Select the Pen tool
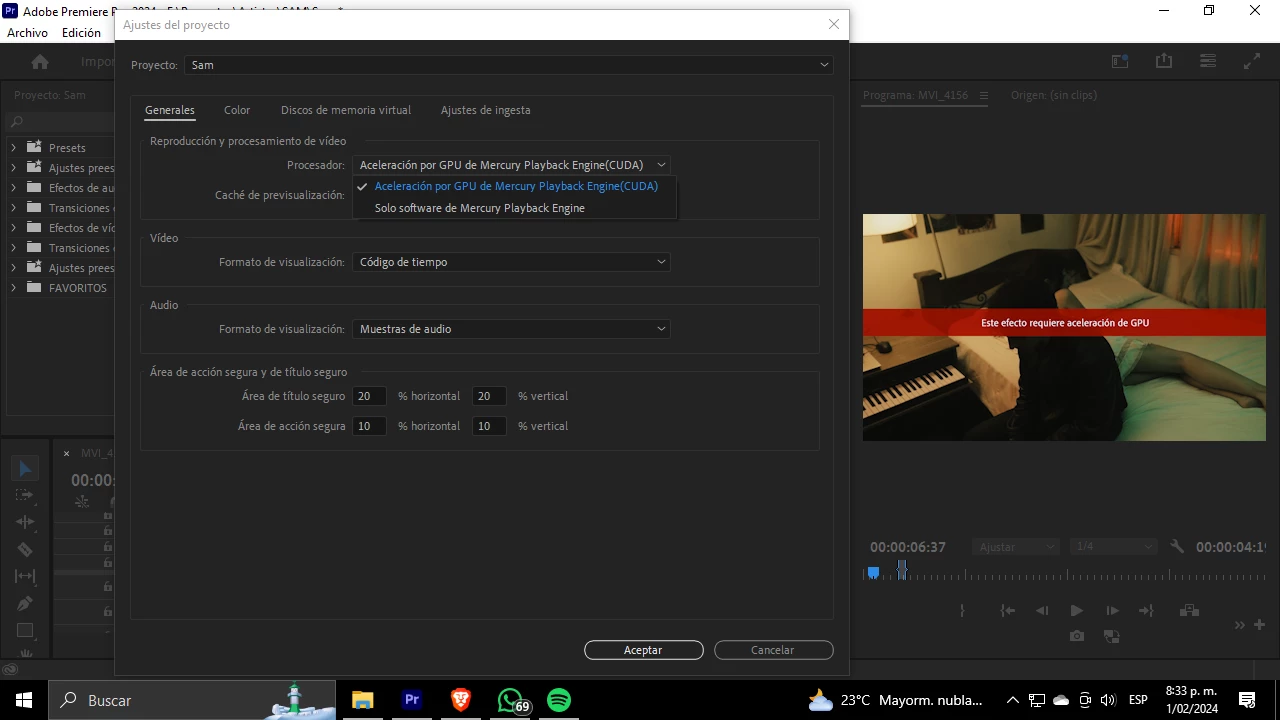The height and width of the screenshot is (720, 1280). pos(25,603)
